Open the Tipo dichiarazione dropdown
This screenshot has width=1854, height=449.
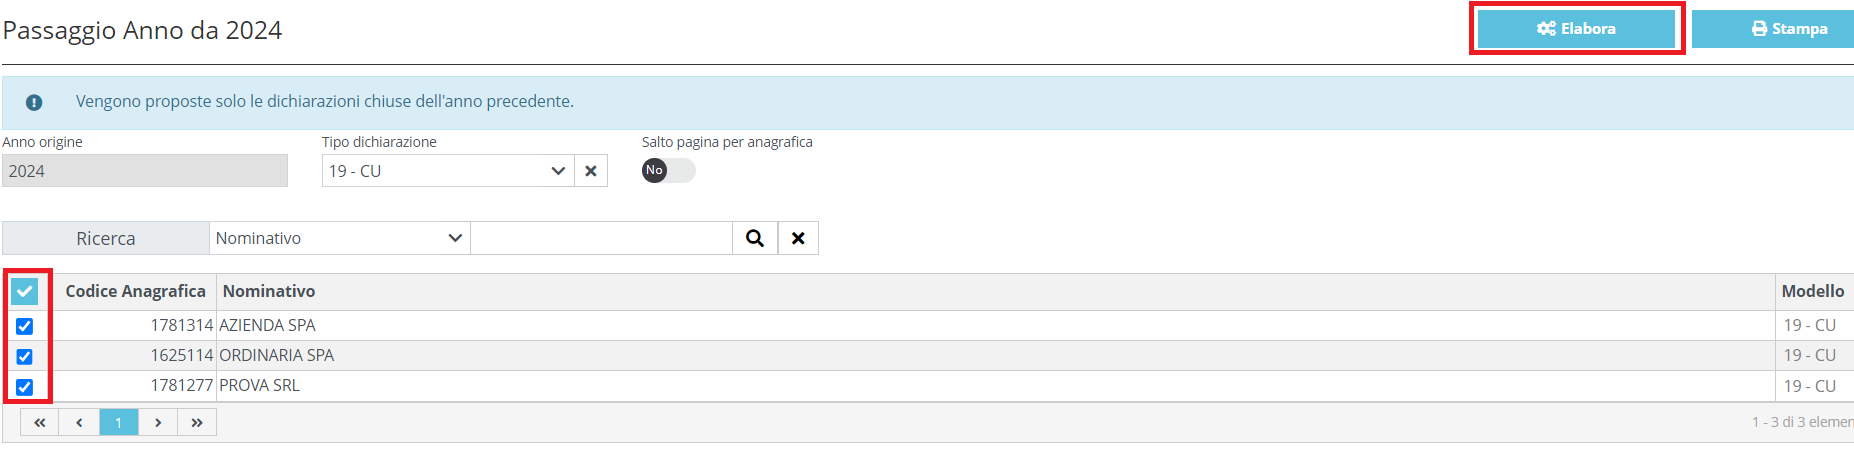[447, 171]
